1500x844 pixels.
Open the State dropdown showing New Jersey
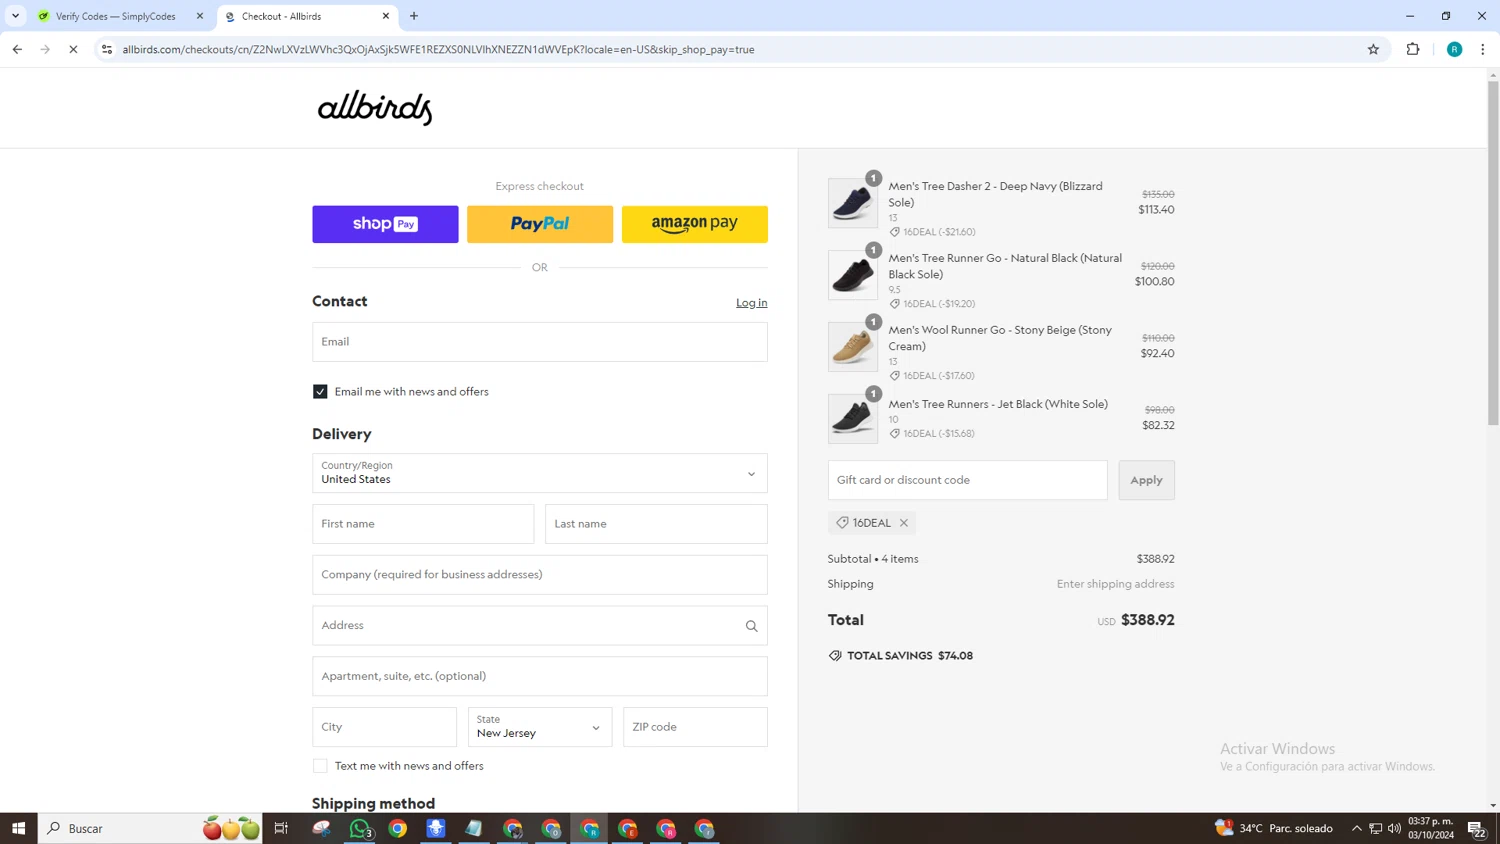point(540,727)
